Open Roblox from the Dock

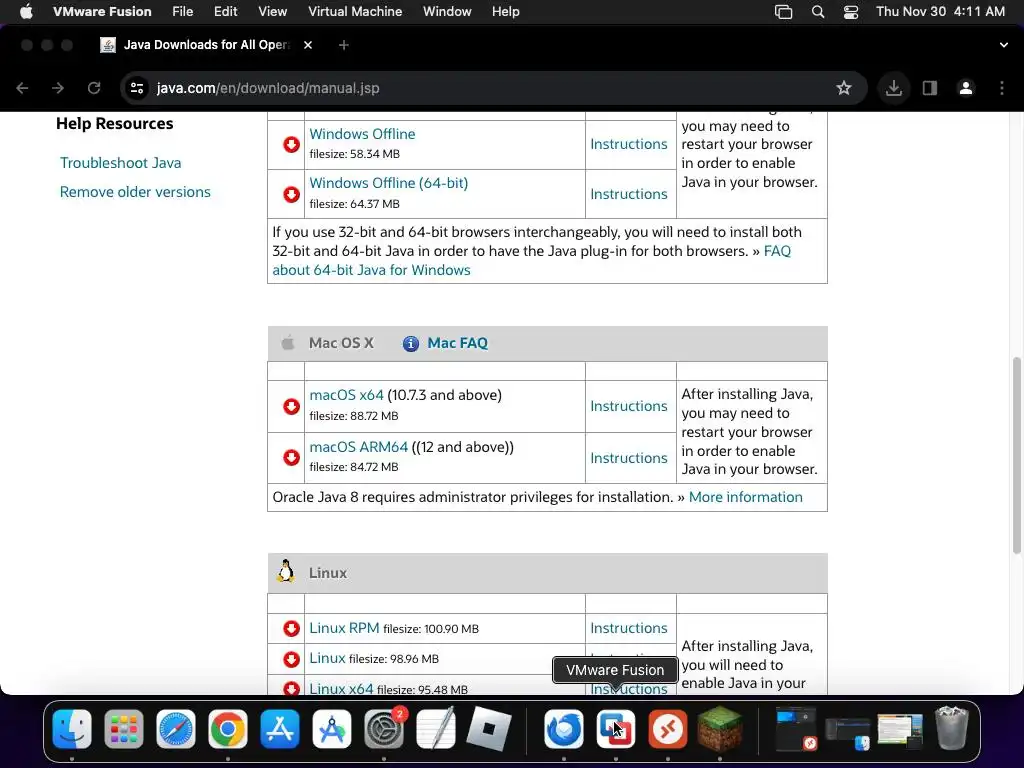click(488, 729)
